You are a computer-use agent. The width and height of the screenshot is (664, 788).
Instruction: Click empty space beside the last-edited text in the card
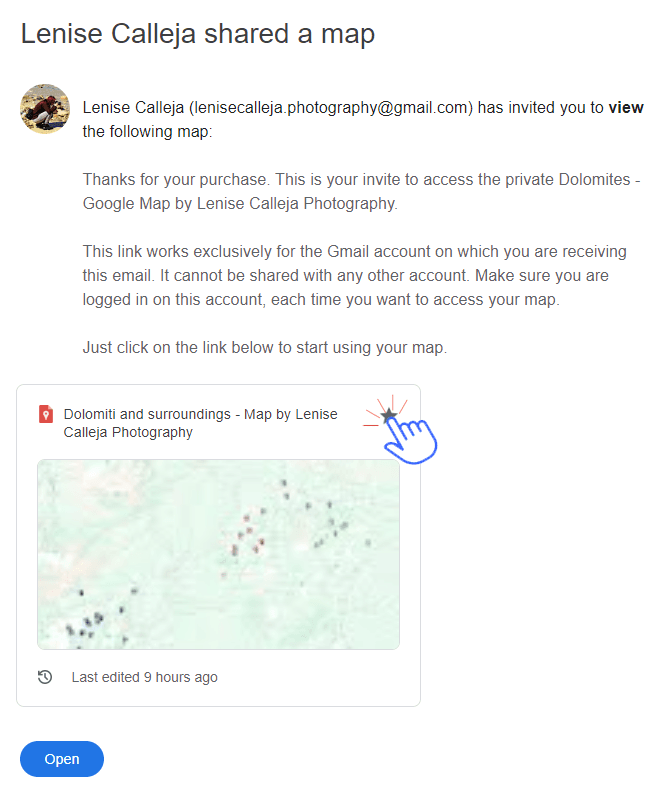click(x=320, y=677)
